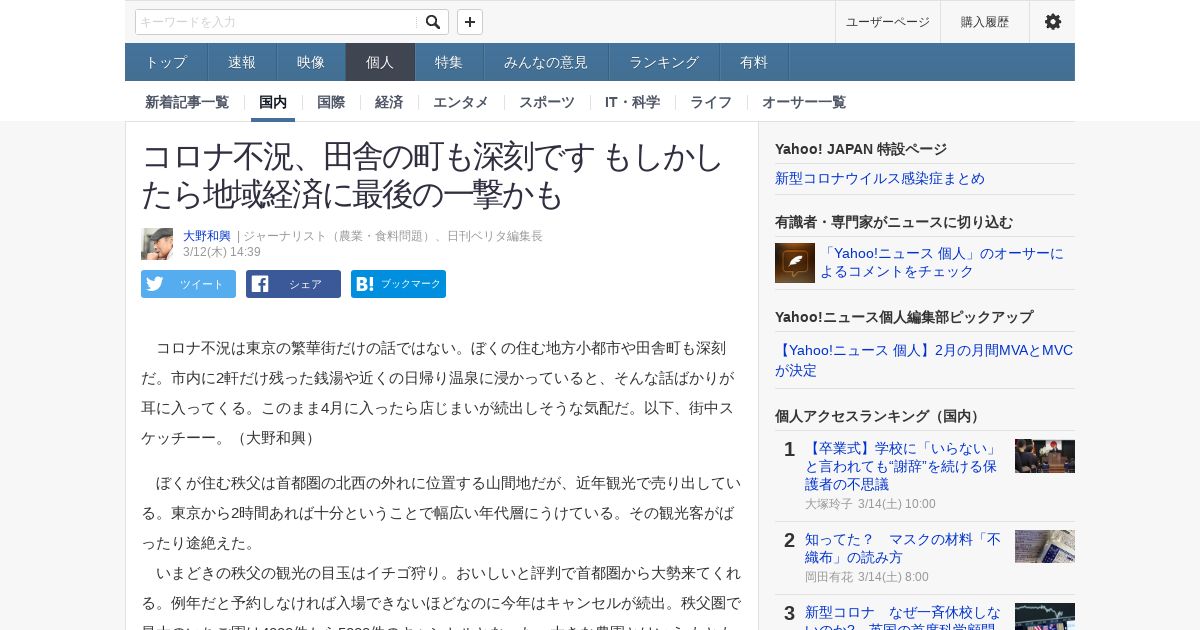
Task: Open ranking 3 新型コロナ 一斉休校 link
Action: point(903,616)
